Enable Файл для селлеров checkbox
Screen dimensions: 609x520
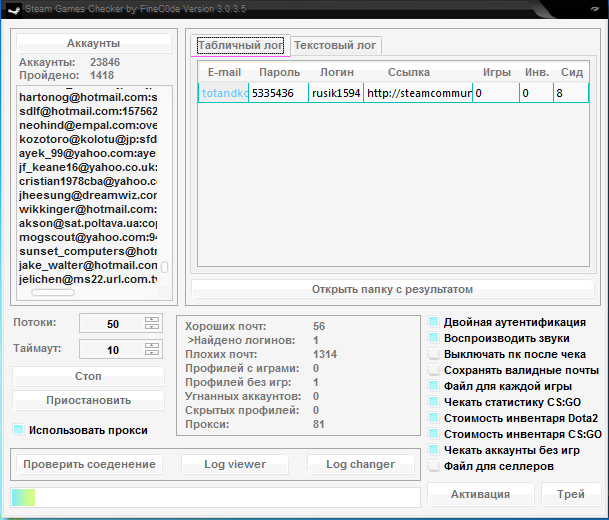(433, 466)
